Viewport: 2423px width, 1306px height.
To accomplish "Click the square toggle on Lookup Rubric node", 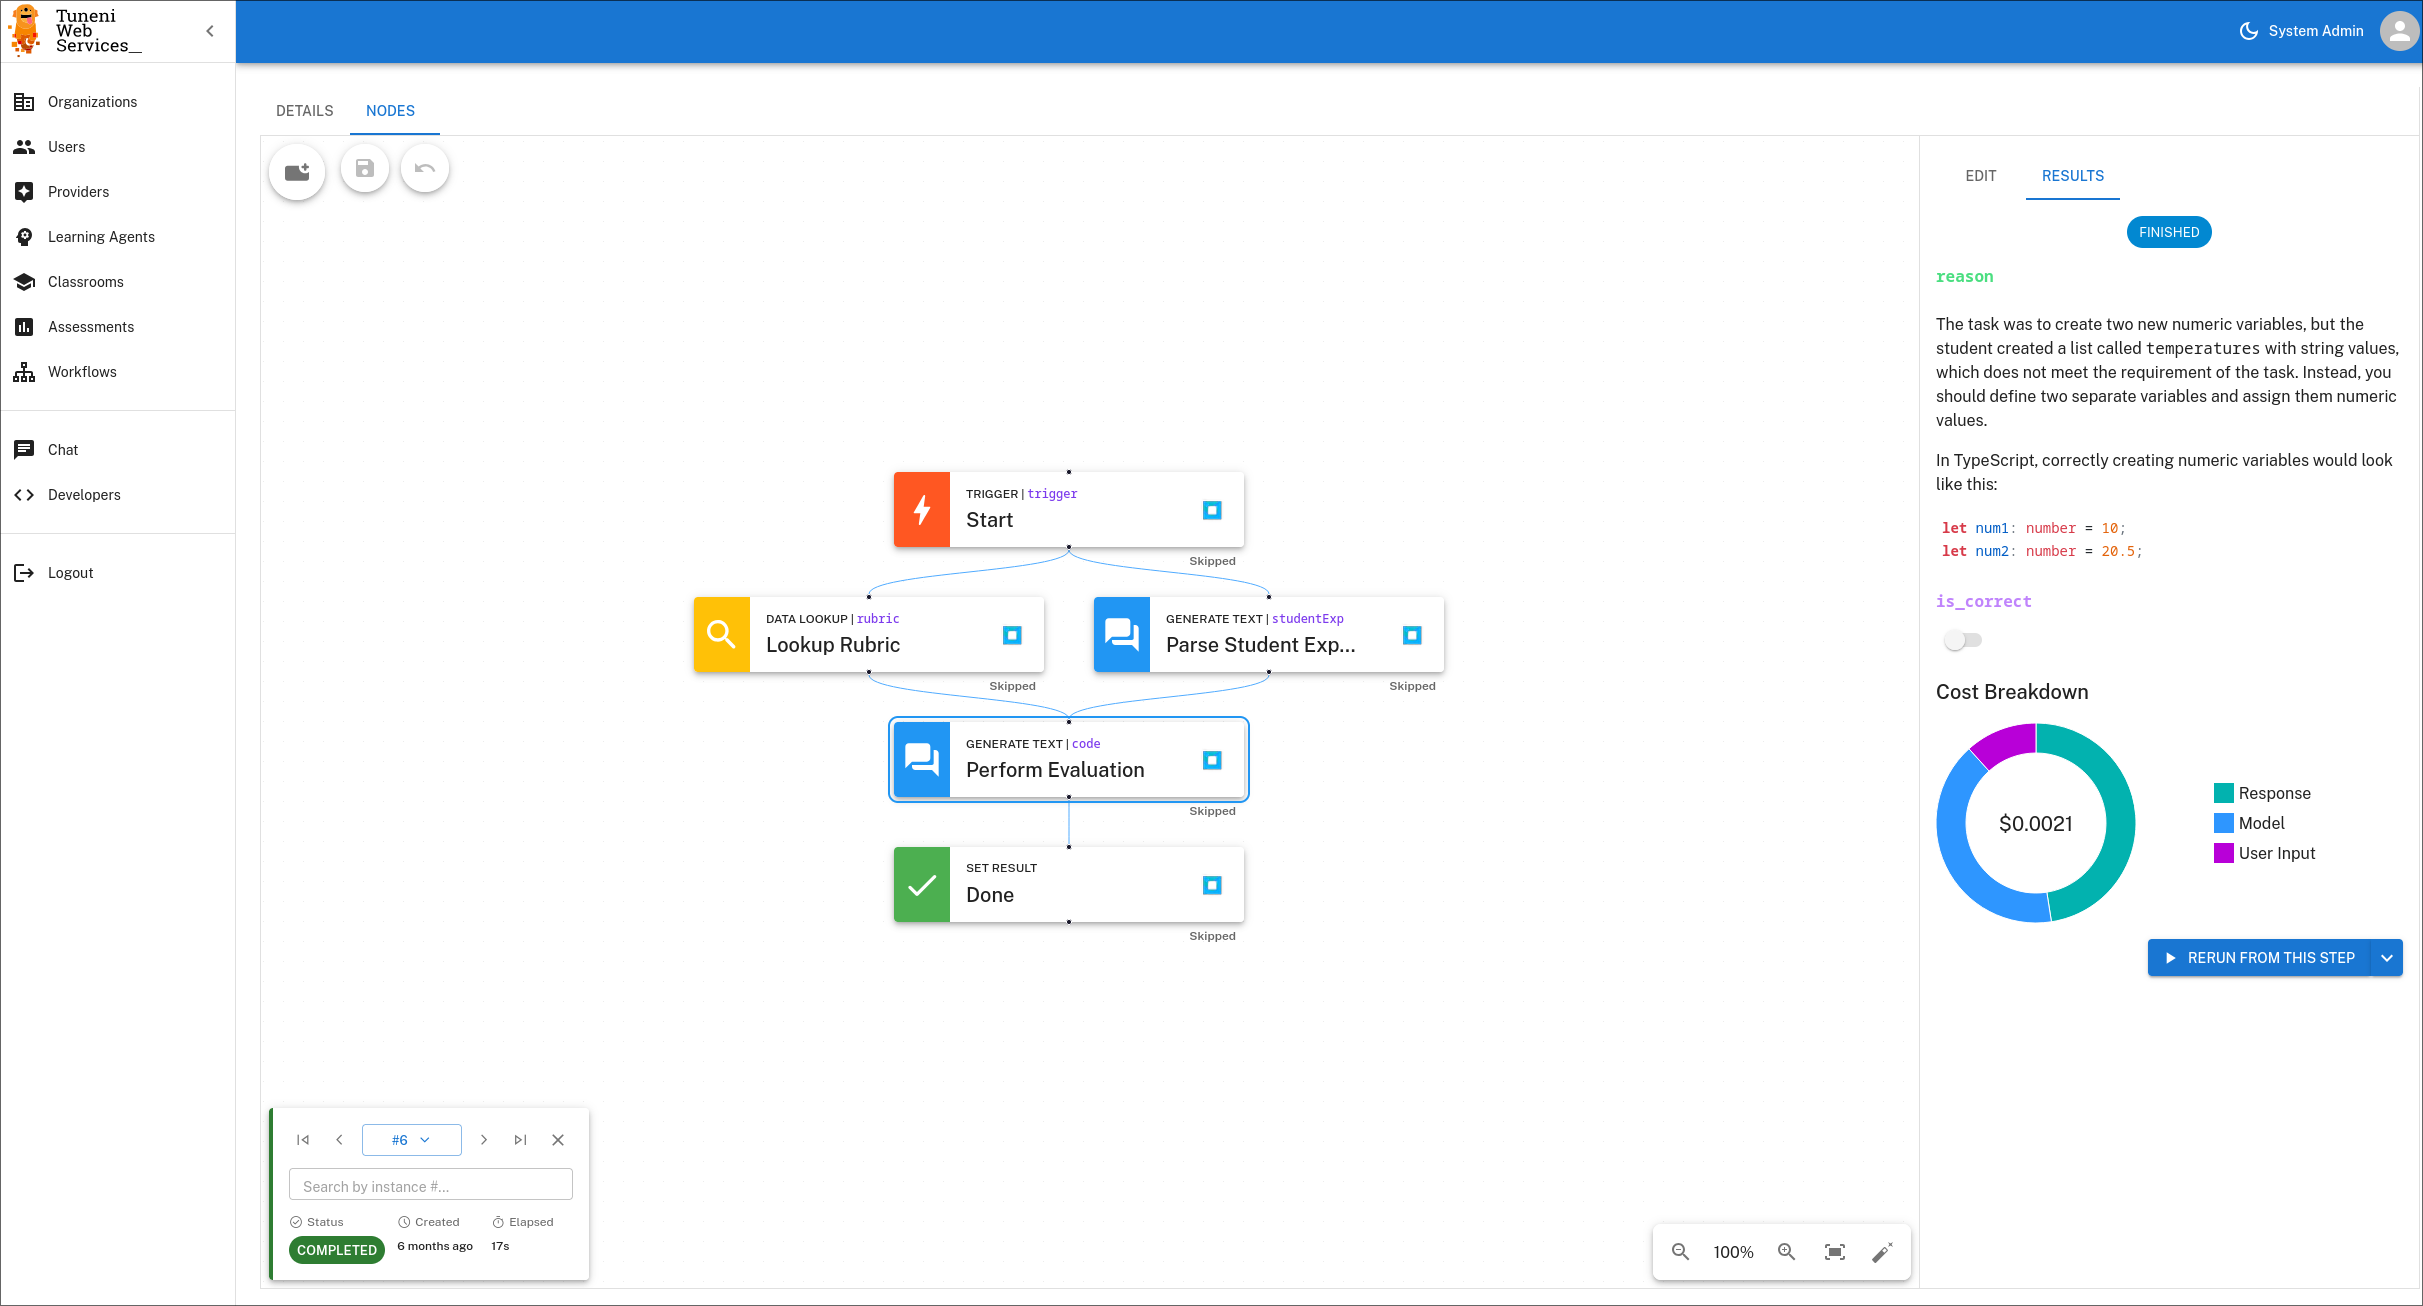I will (x=1012, y=636).
